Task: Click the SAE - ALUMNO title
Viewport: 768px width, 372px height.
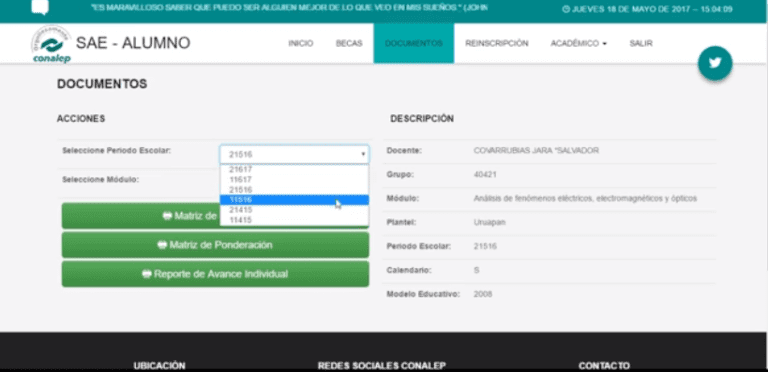Action: pyautogui.click(x=133, y=43)
